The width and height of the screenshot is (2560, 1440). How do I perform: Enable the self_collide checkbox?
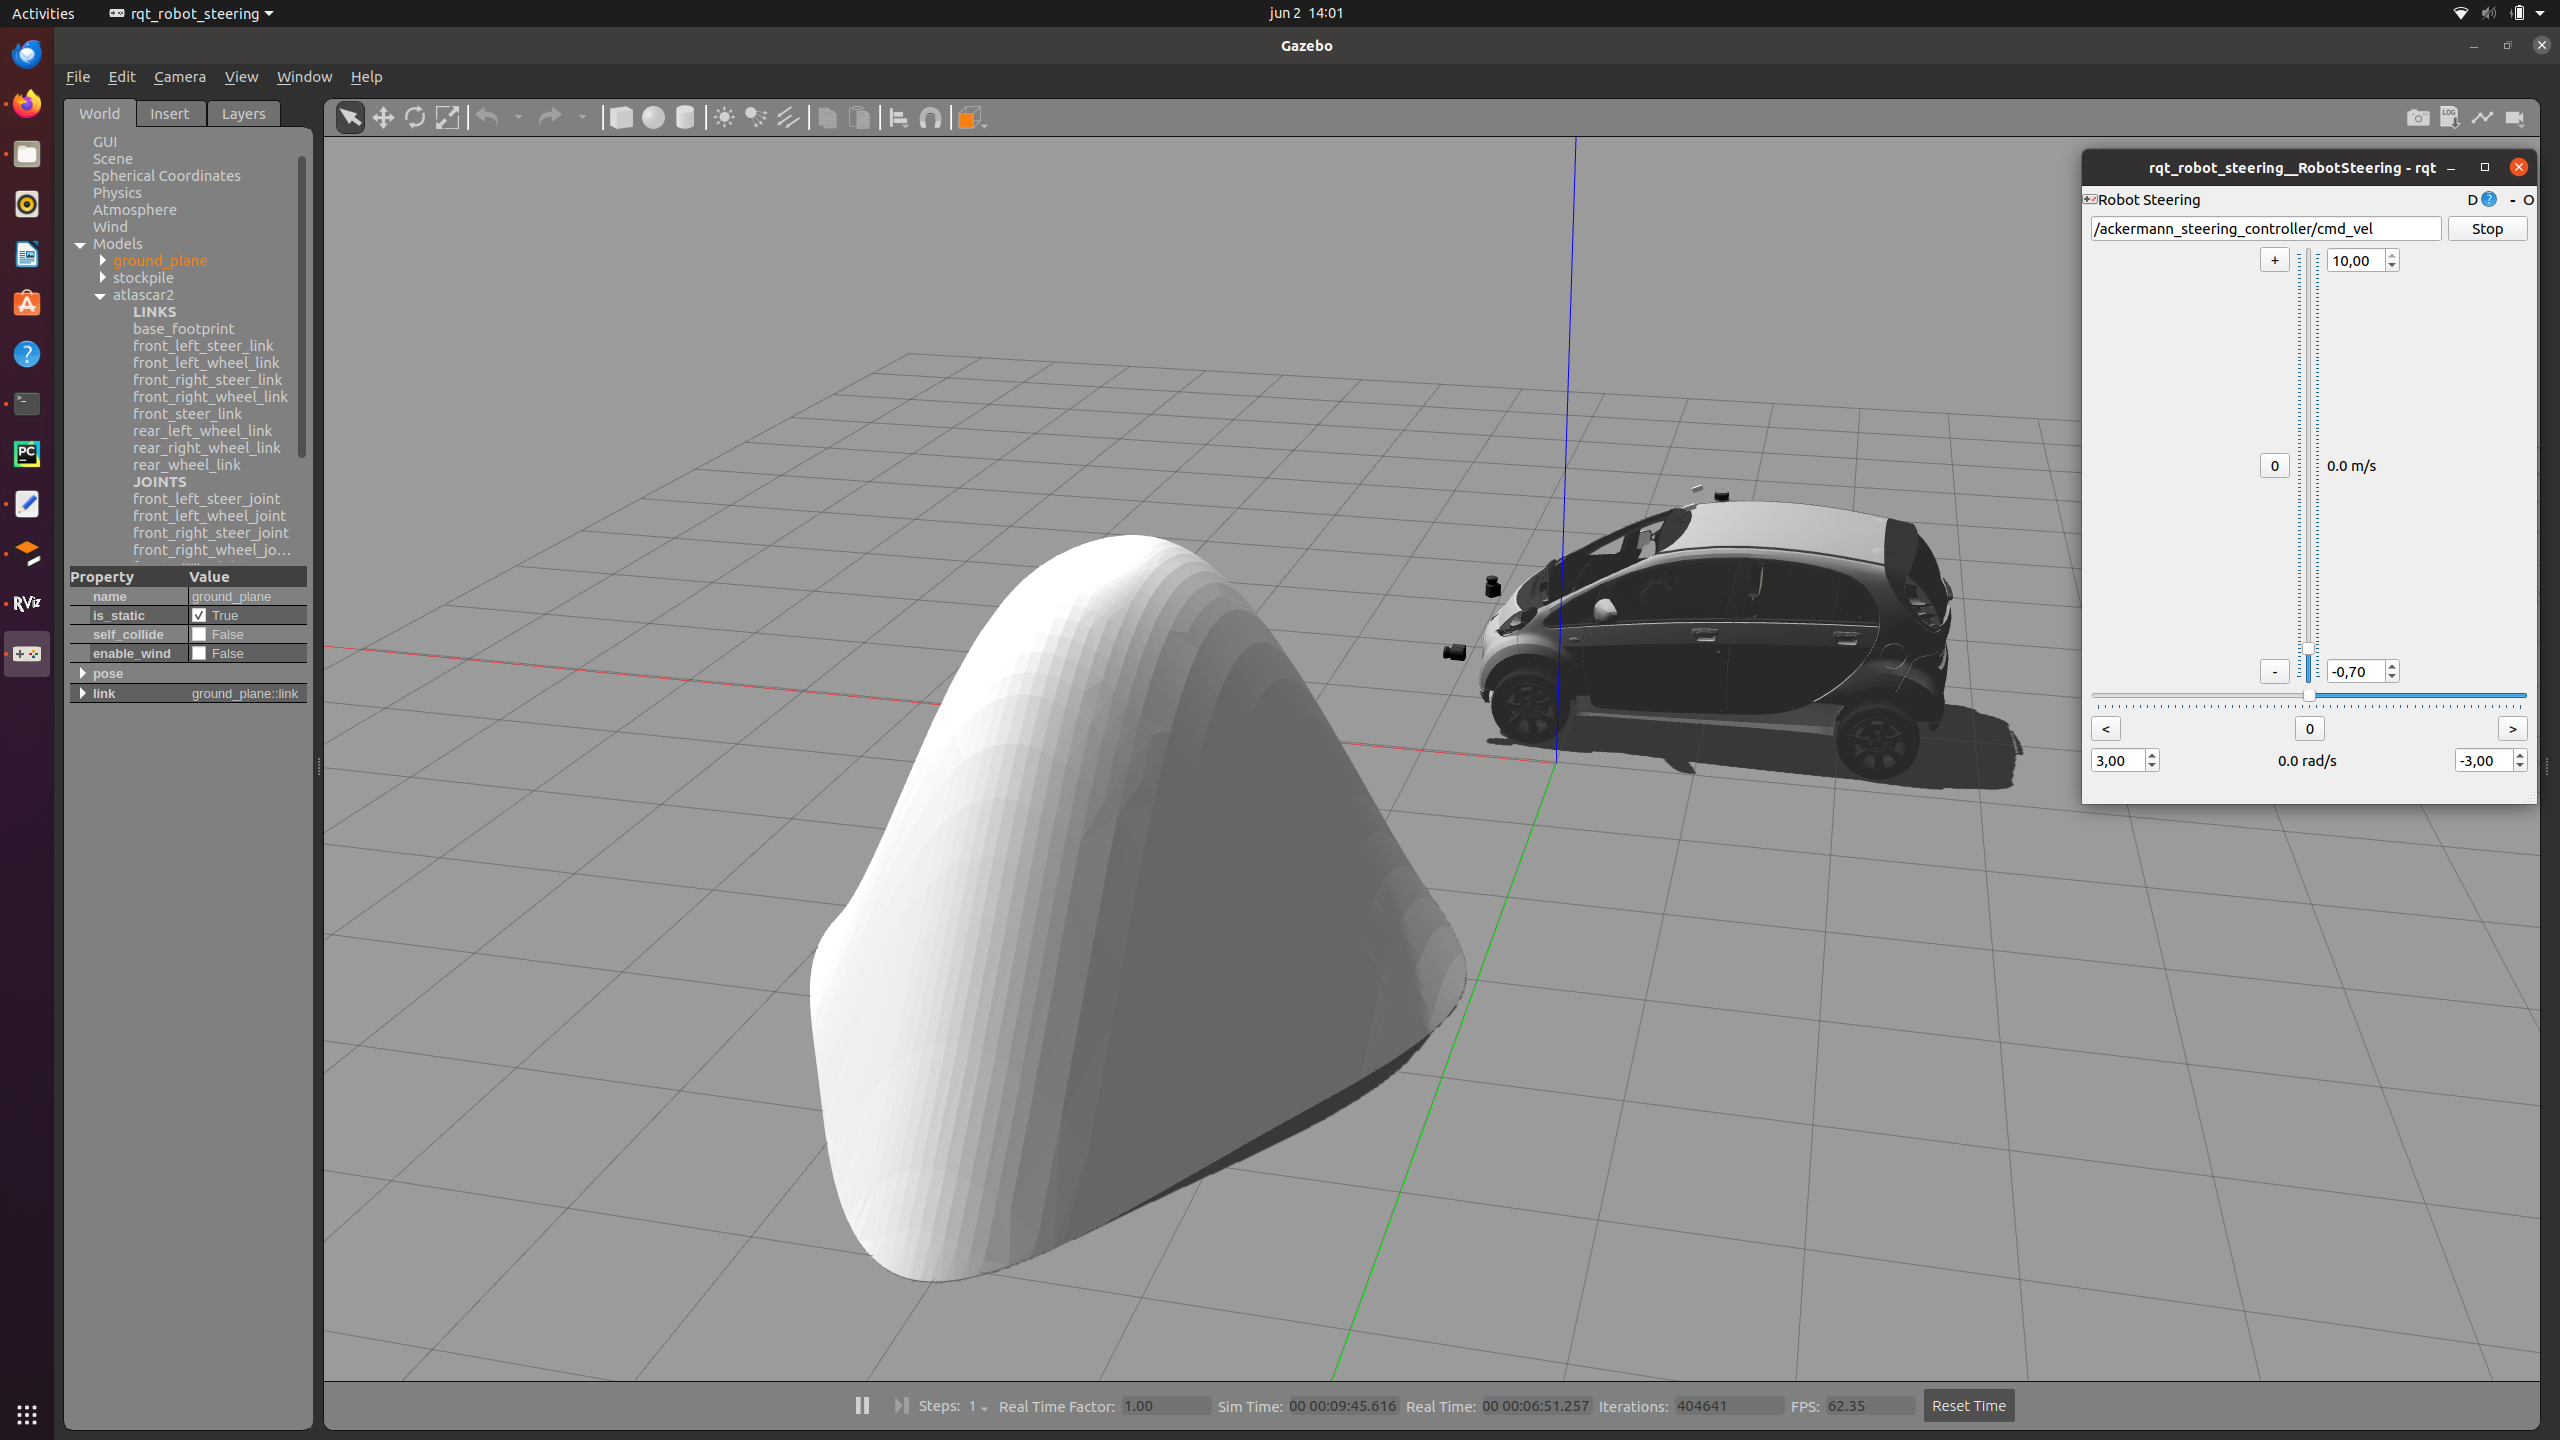click(199, 634)
